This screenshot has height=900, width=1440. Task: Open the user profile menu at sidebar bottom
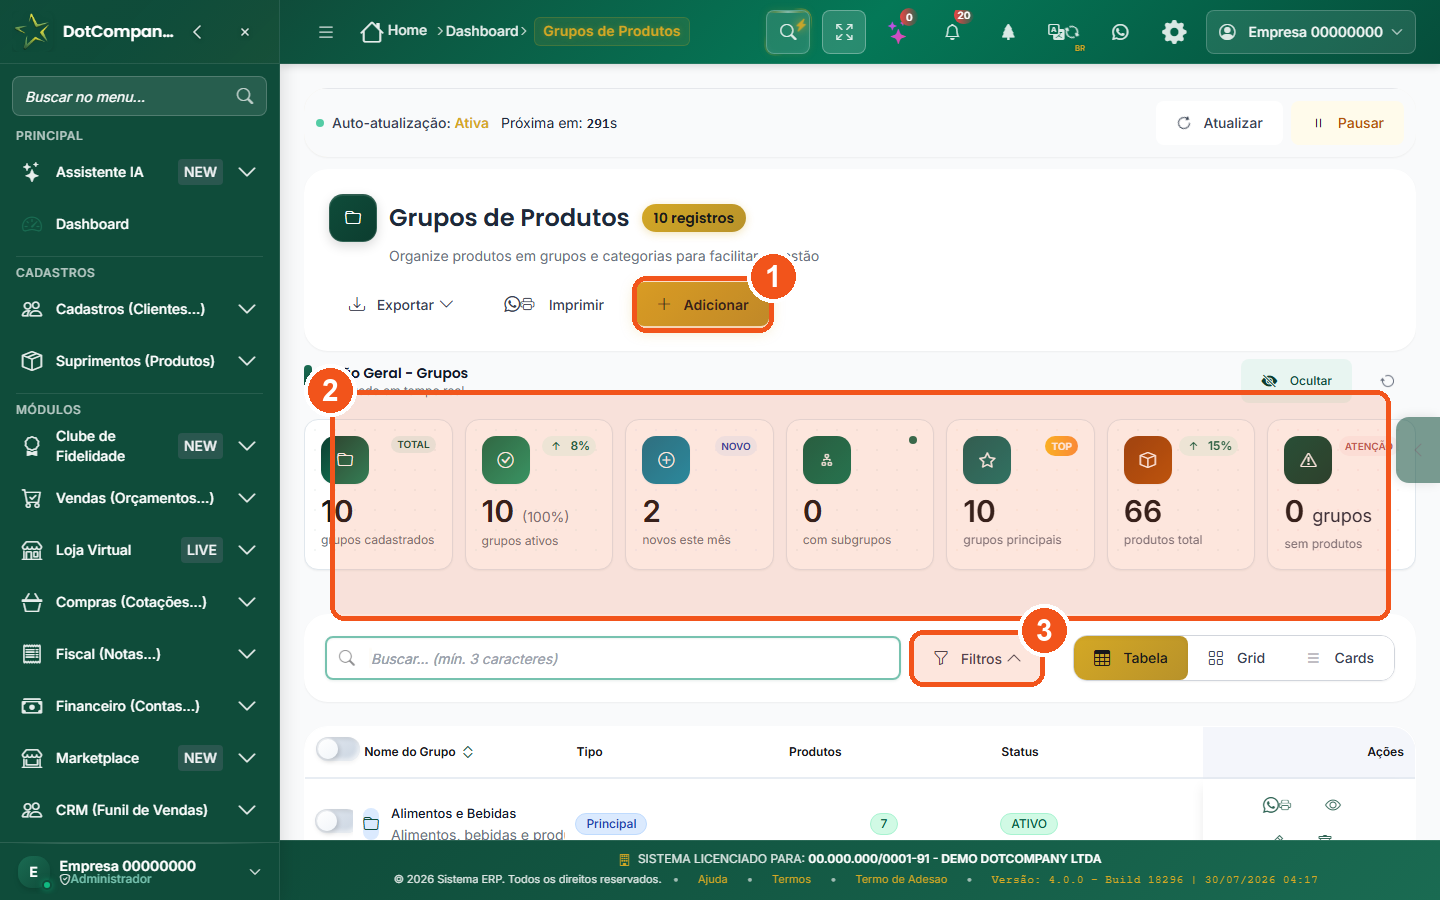[x=139, y=872]
